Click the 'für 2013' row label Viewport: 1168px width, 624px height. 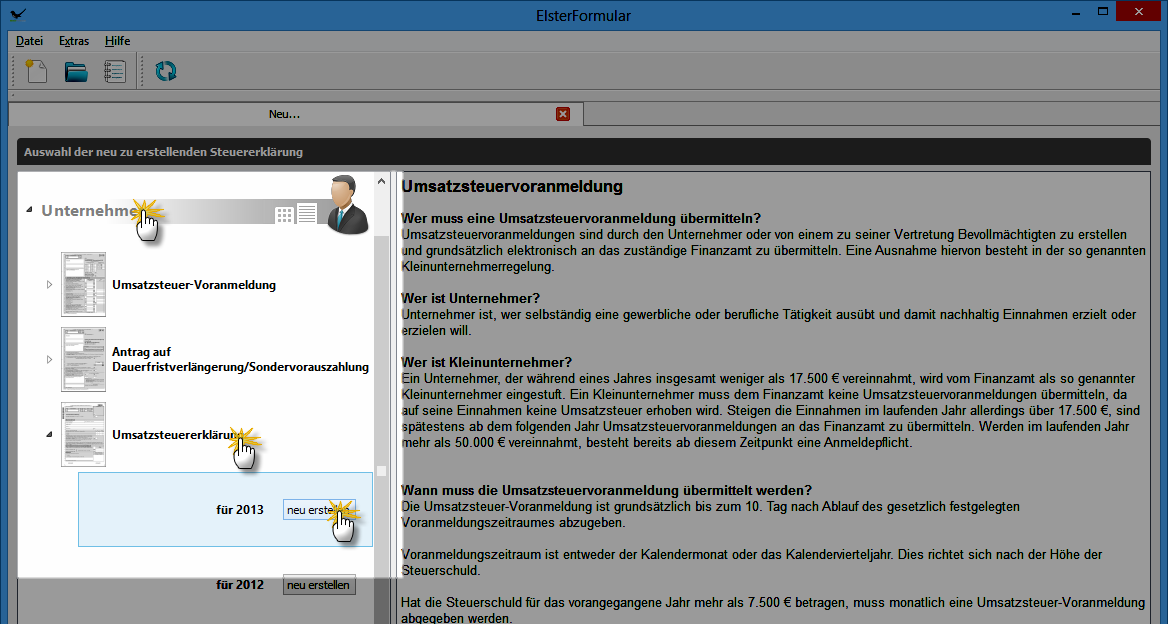240,510
